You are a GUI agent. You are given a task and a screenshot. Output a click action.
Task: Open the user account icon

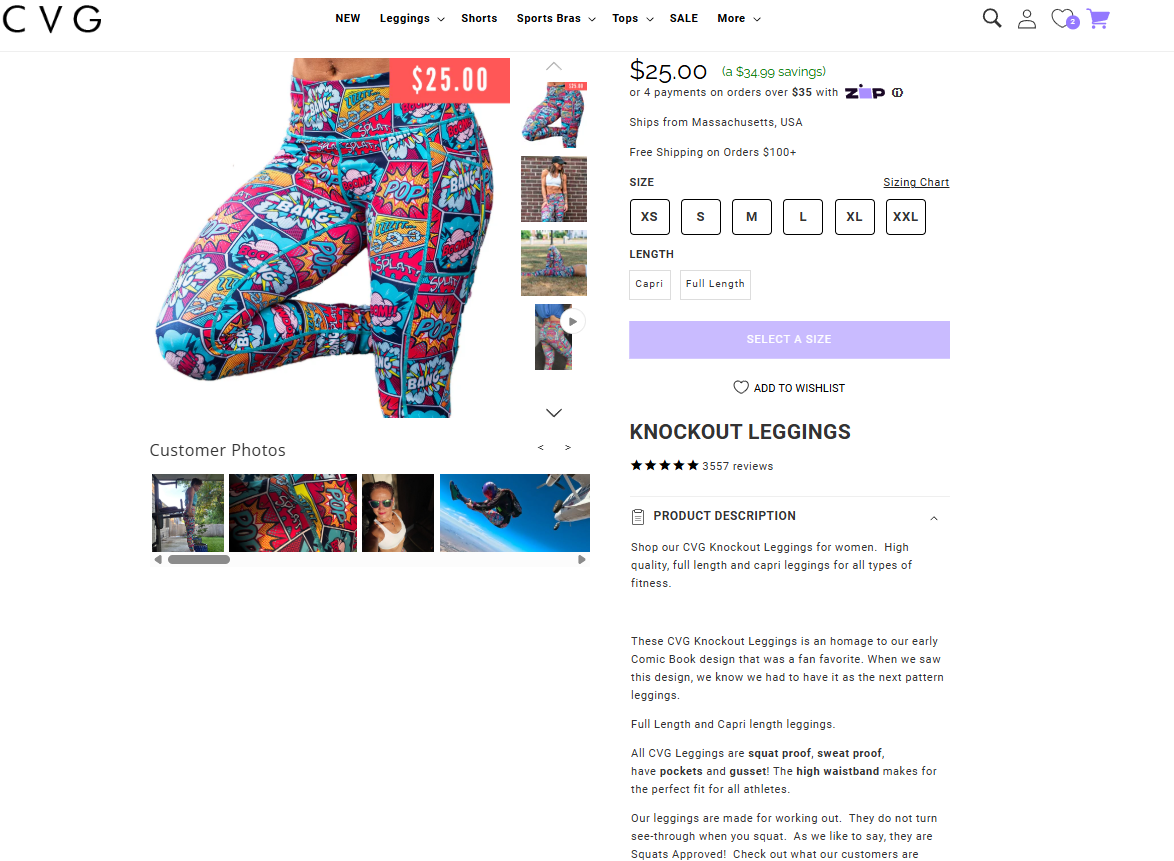[x=1027, y=19]
